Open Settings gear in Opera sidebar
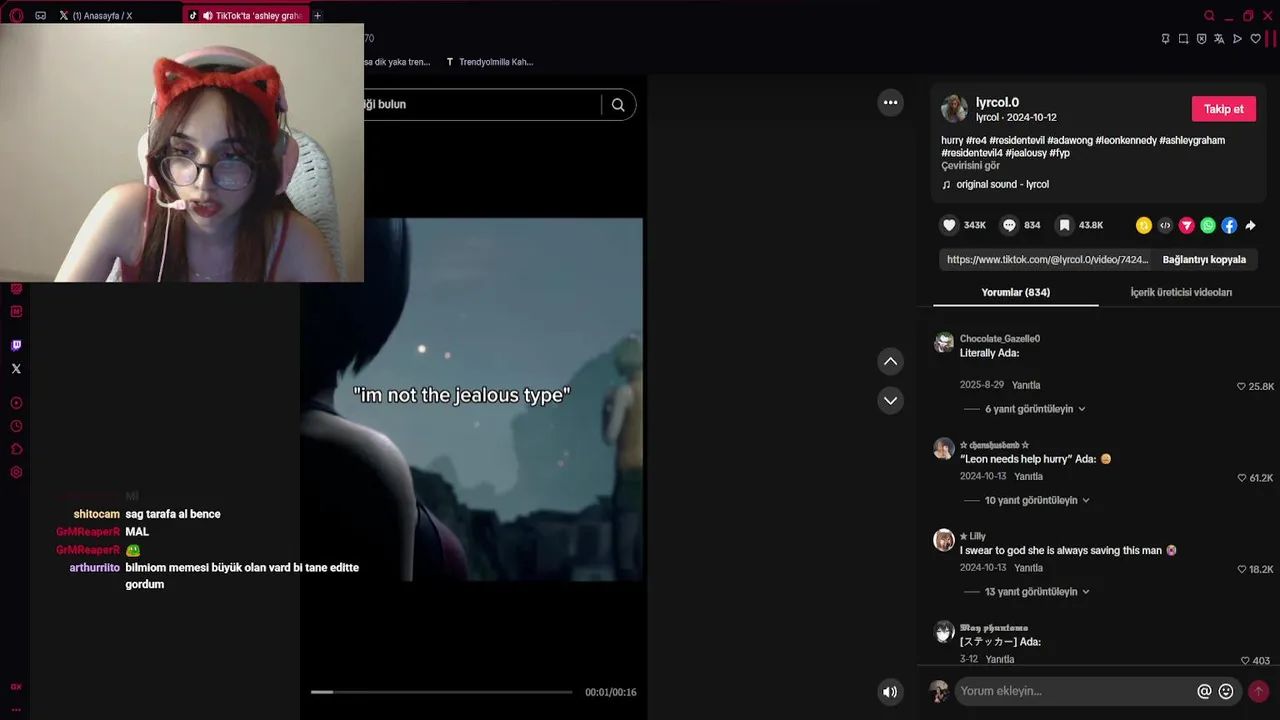Screen dimensions: 1280x720 click(16, 472)
